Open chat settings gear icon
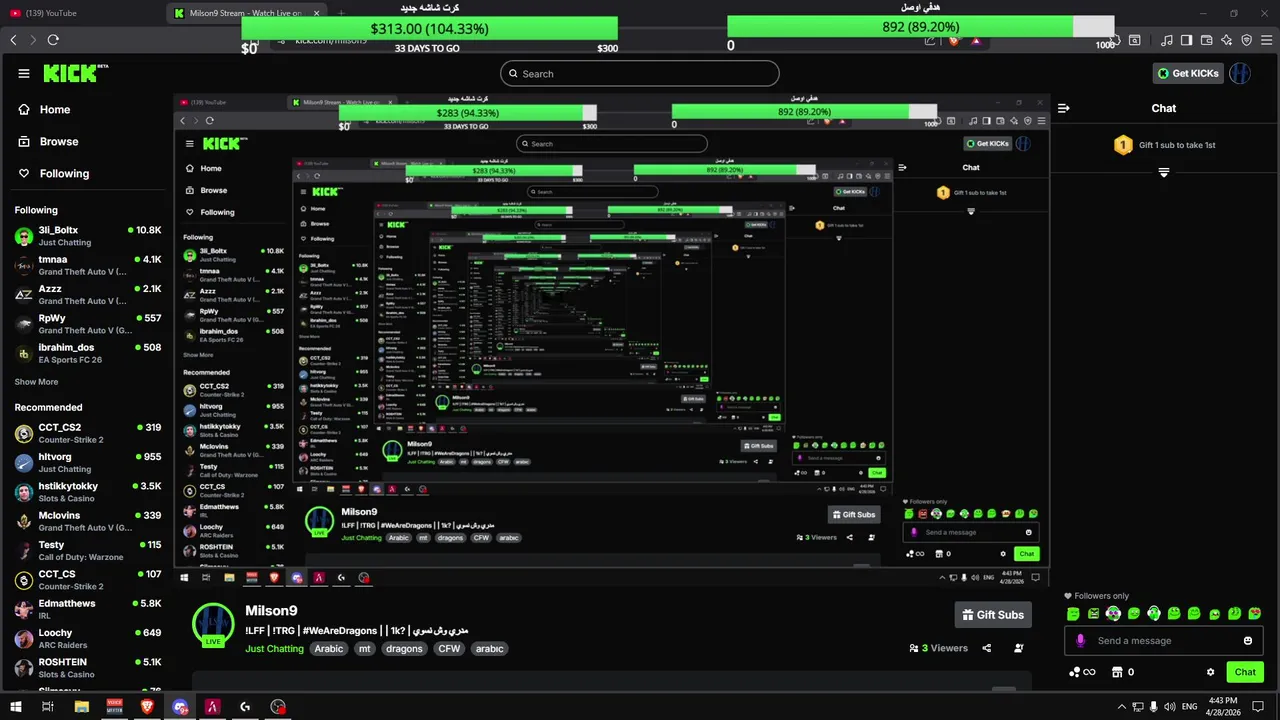Viewport: 1280px width, 720px height. [x=1210, y=672]
